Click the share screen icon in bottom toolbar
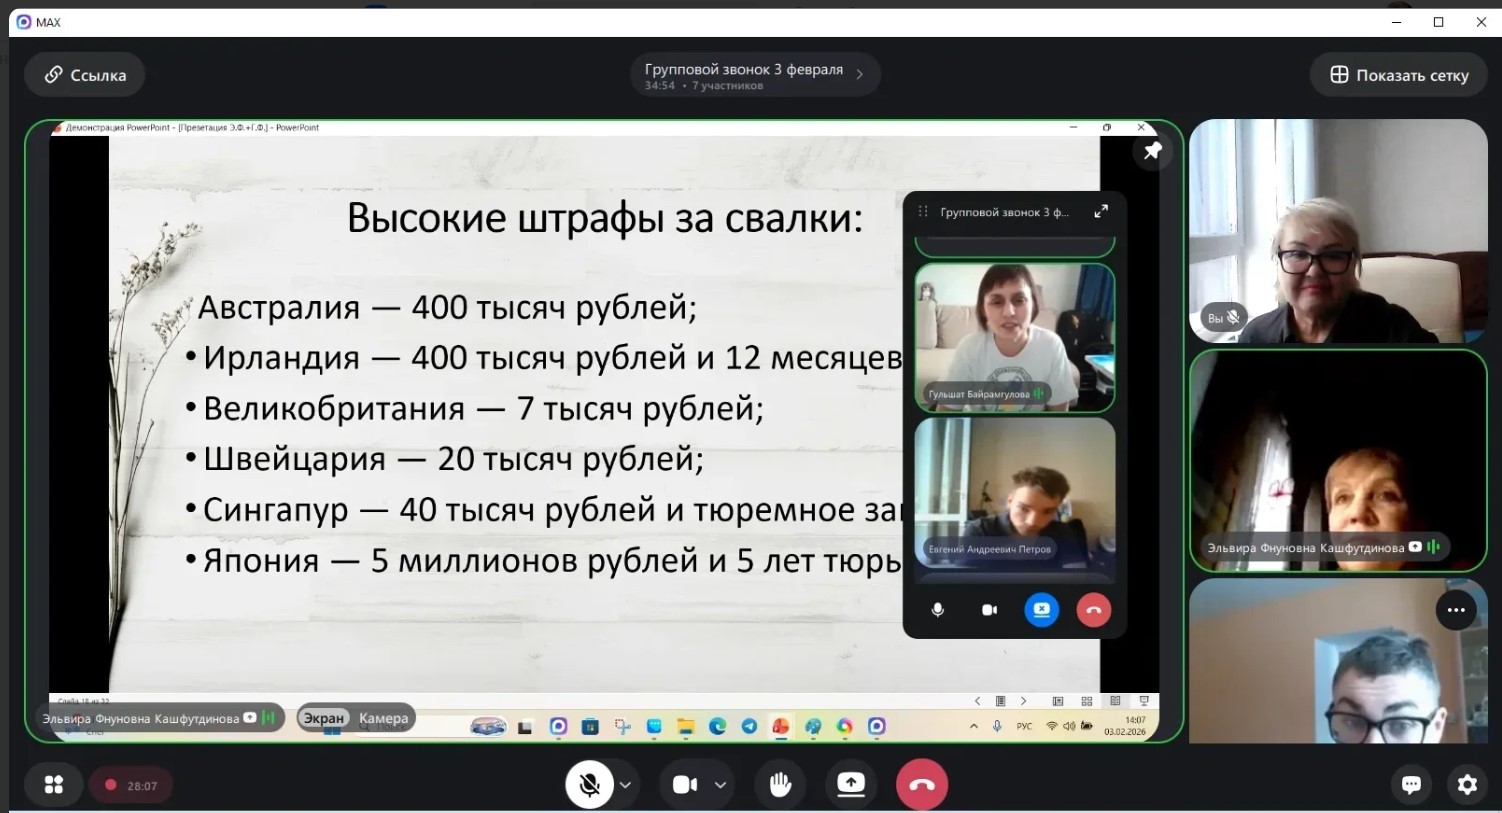This screenshot has width=1502, height=813. 851,785
